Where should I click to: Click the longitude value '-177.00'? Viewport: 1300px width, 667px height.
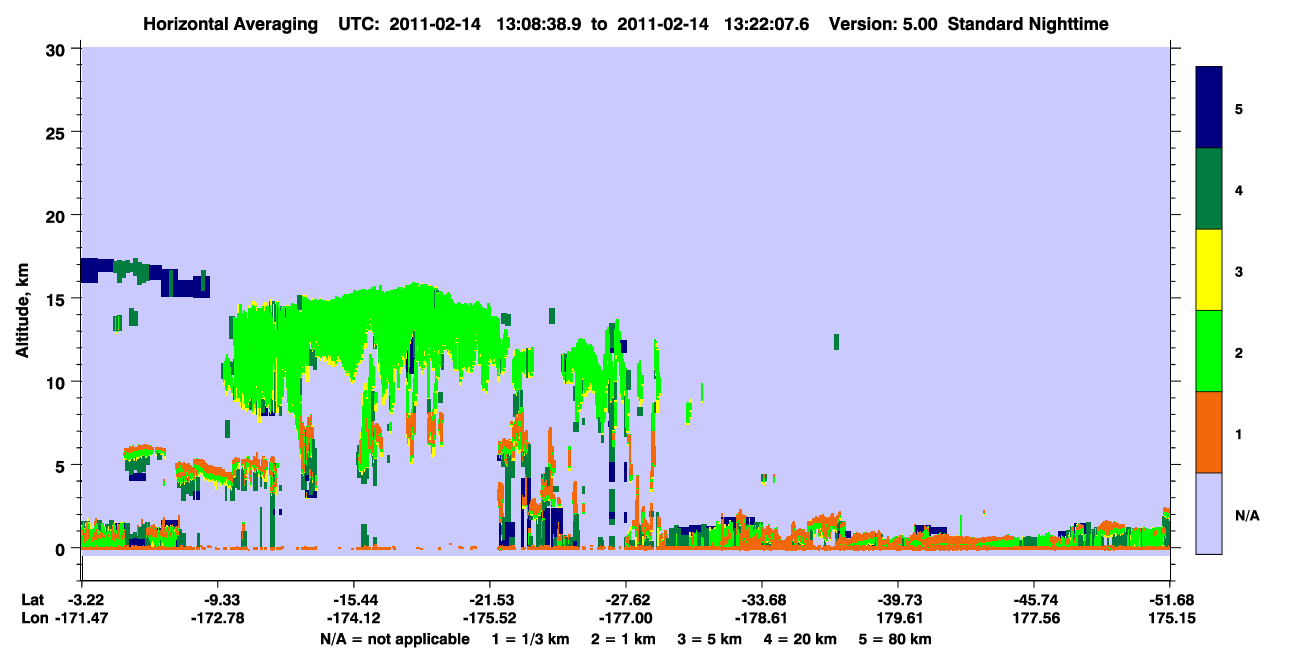[x=625, y=619]
